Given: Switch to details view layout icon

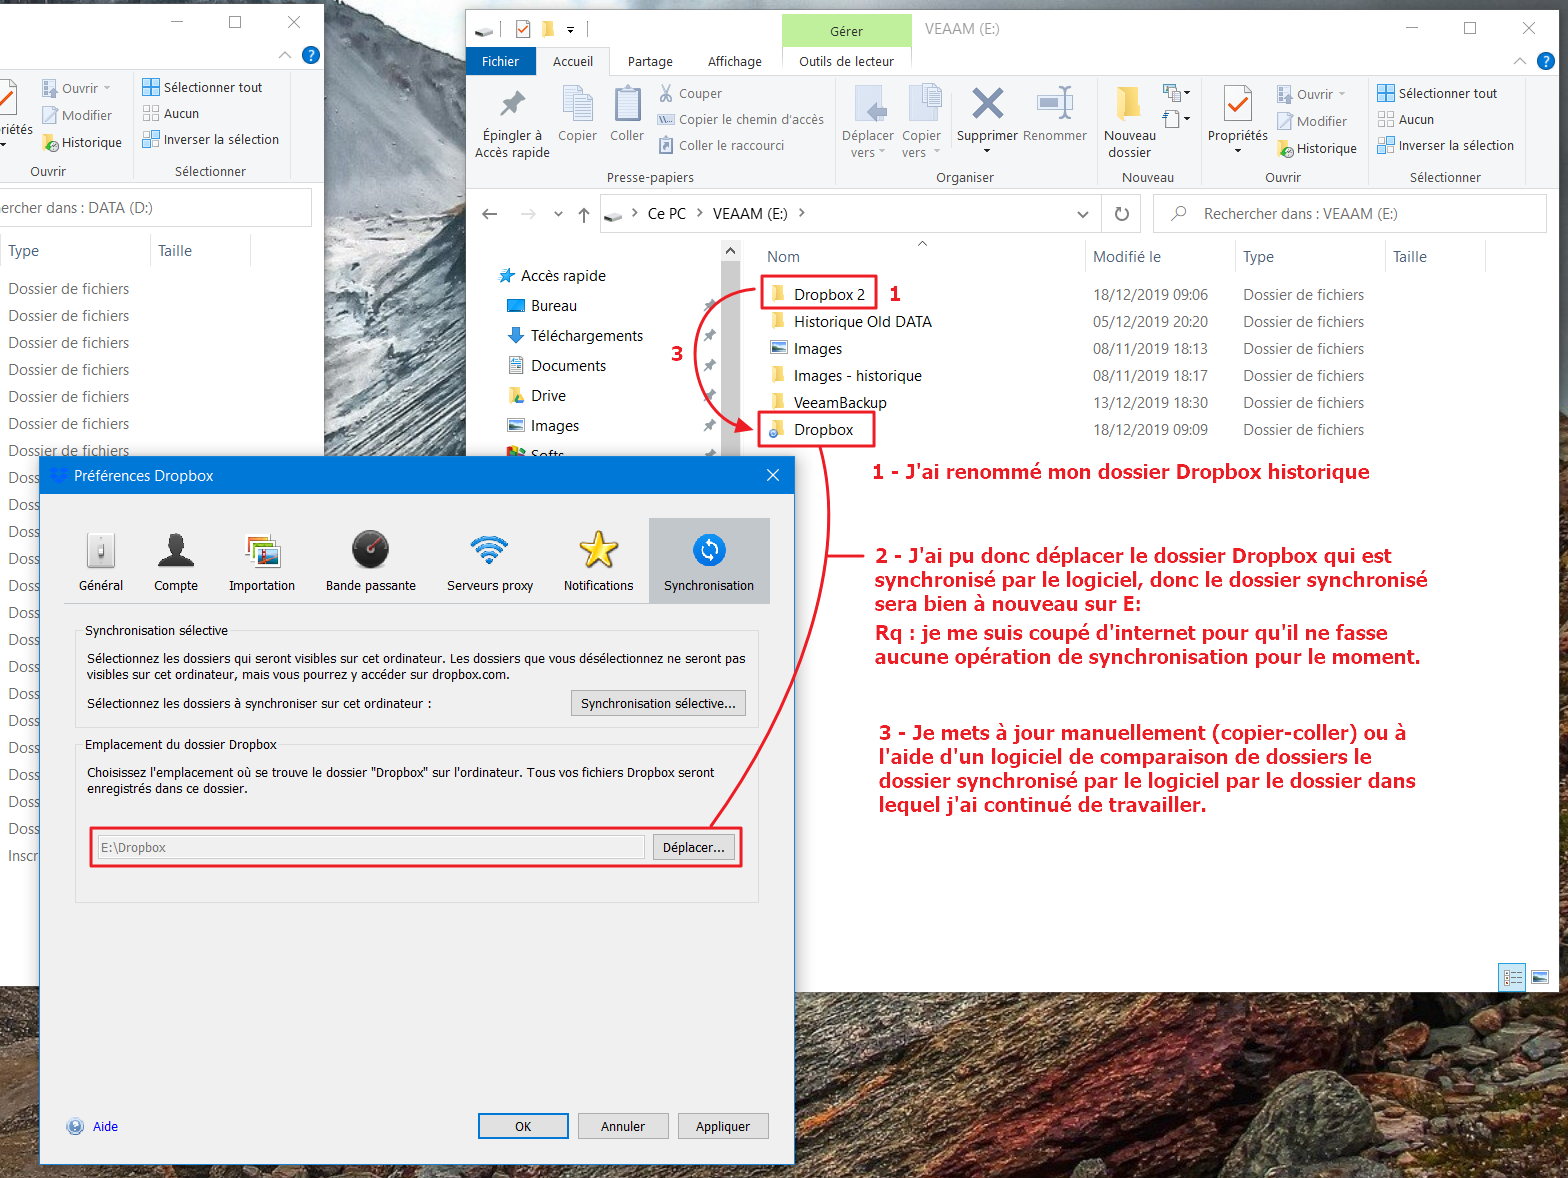Looking at the screenshot, I should (1513, 977).
